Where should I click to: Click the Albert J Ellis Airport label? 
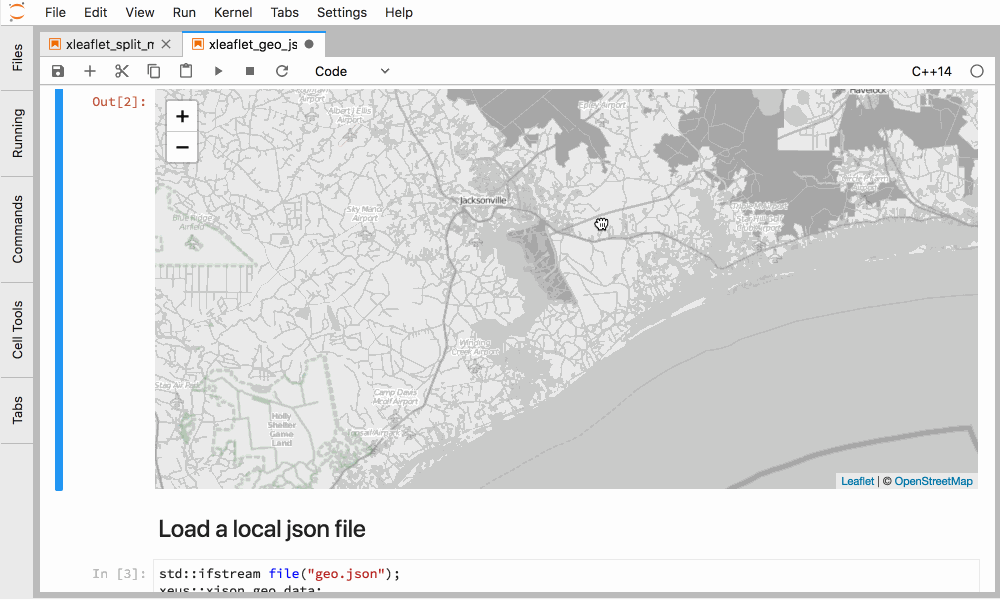click(349, 115)
